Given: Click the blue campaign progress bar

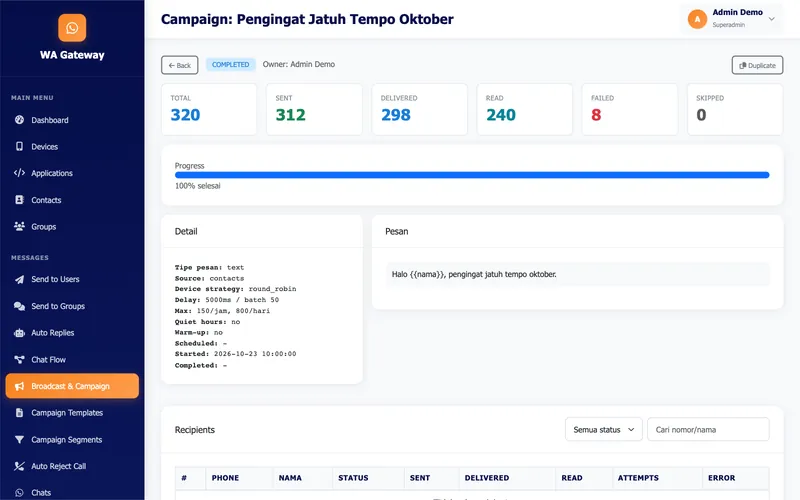Looking at the screenshot, I should pos(472,175).
